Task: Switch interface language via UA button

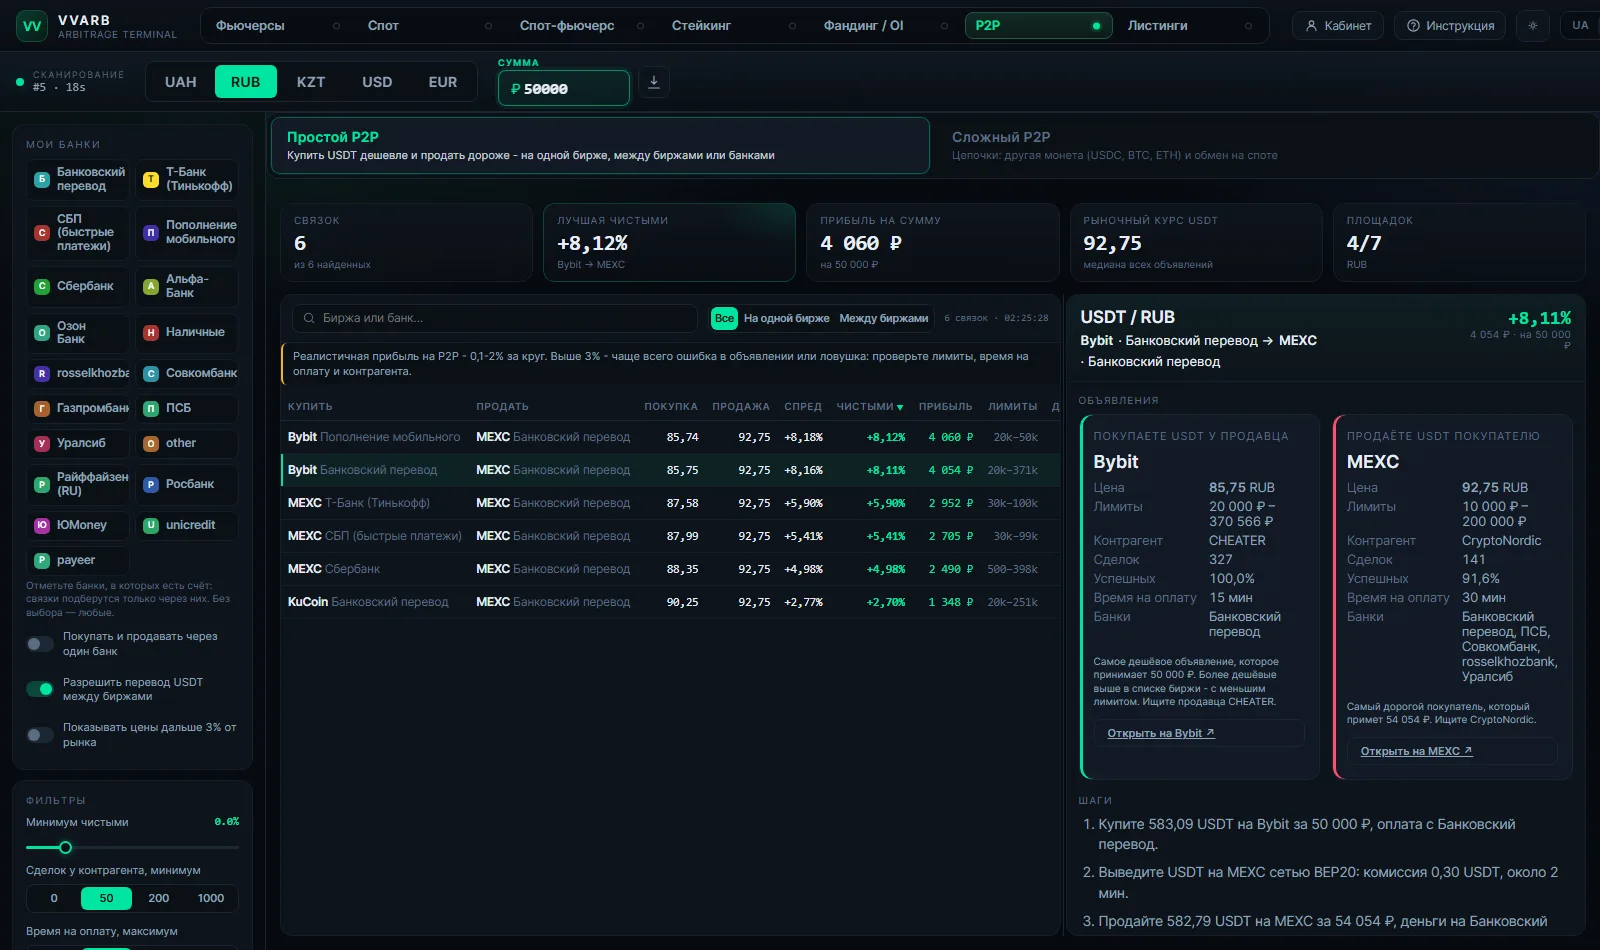Action: pos(1580,26)
